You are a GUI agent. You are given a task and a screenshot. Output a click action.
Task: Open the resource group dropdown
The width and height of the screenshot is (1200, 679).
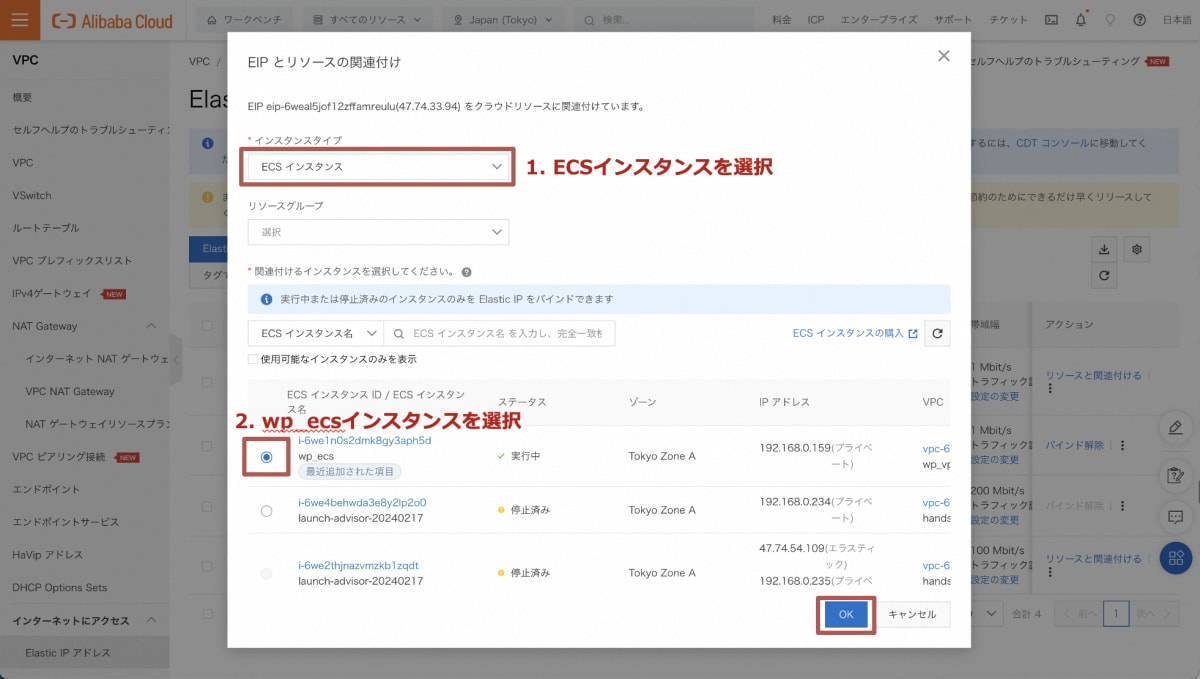[x=378, y=230]
